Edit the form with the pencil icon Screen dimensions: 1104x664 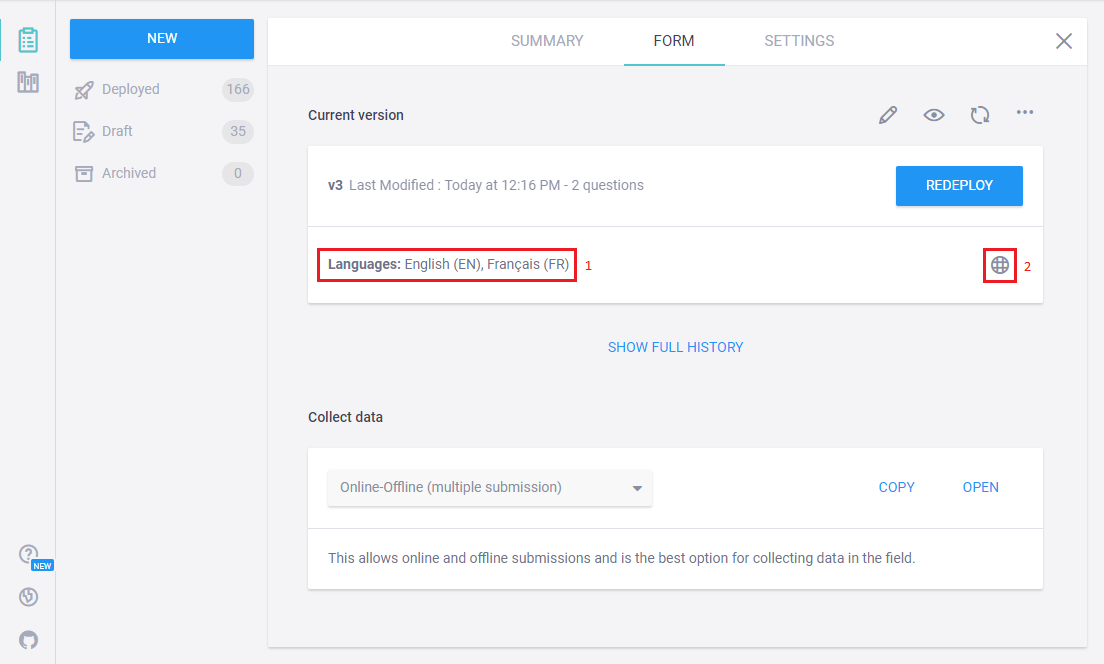pyautogui.click(x=888, y=114)
